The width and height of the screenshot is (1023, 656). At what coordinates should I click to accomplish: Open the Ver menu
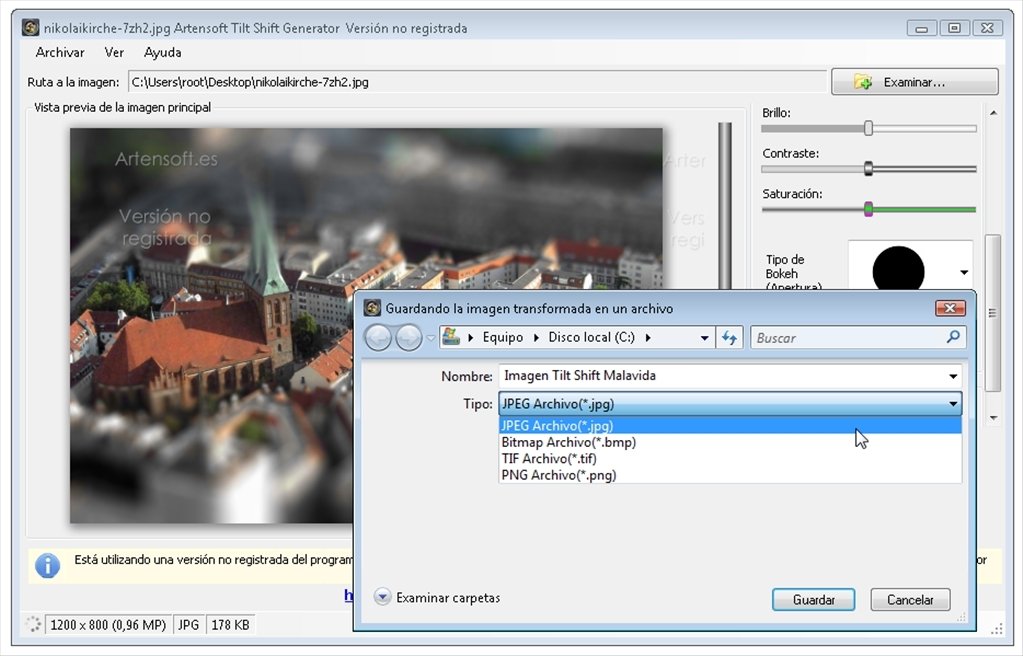click(114, 52)
